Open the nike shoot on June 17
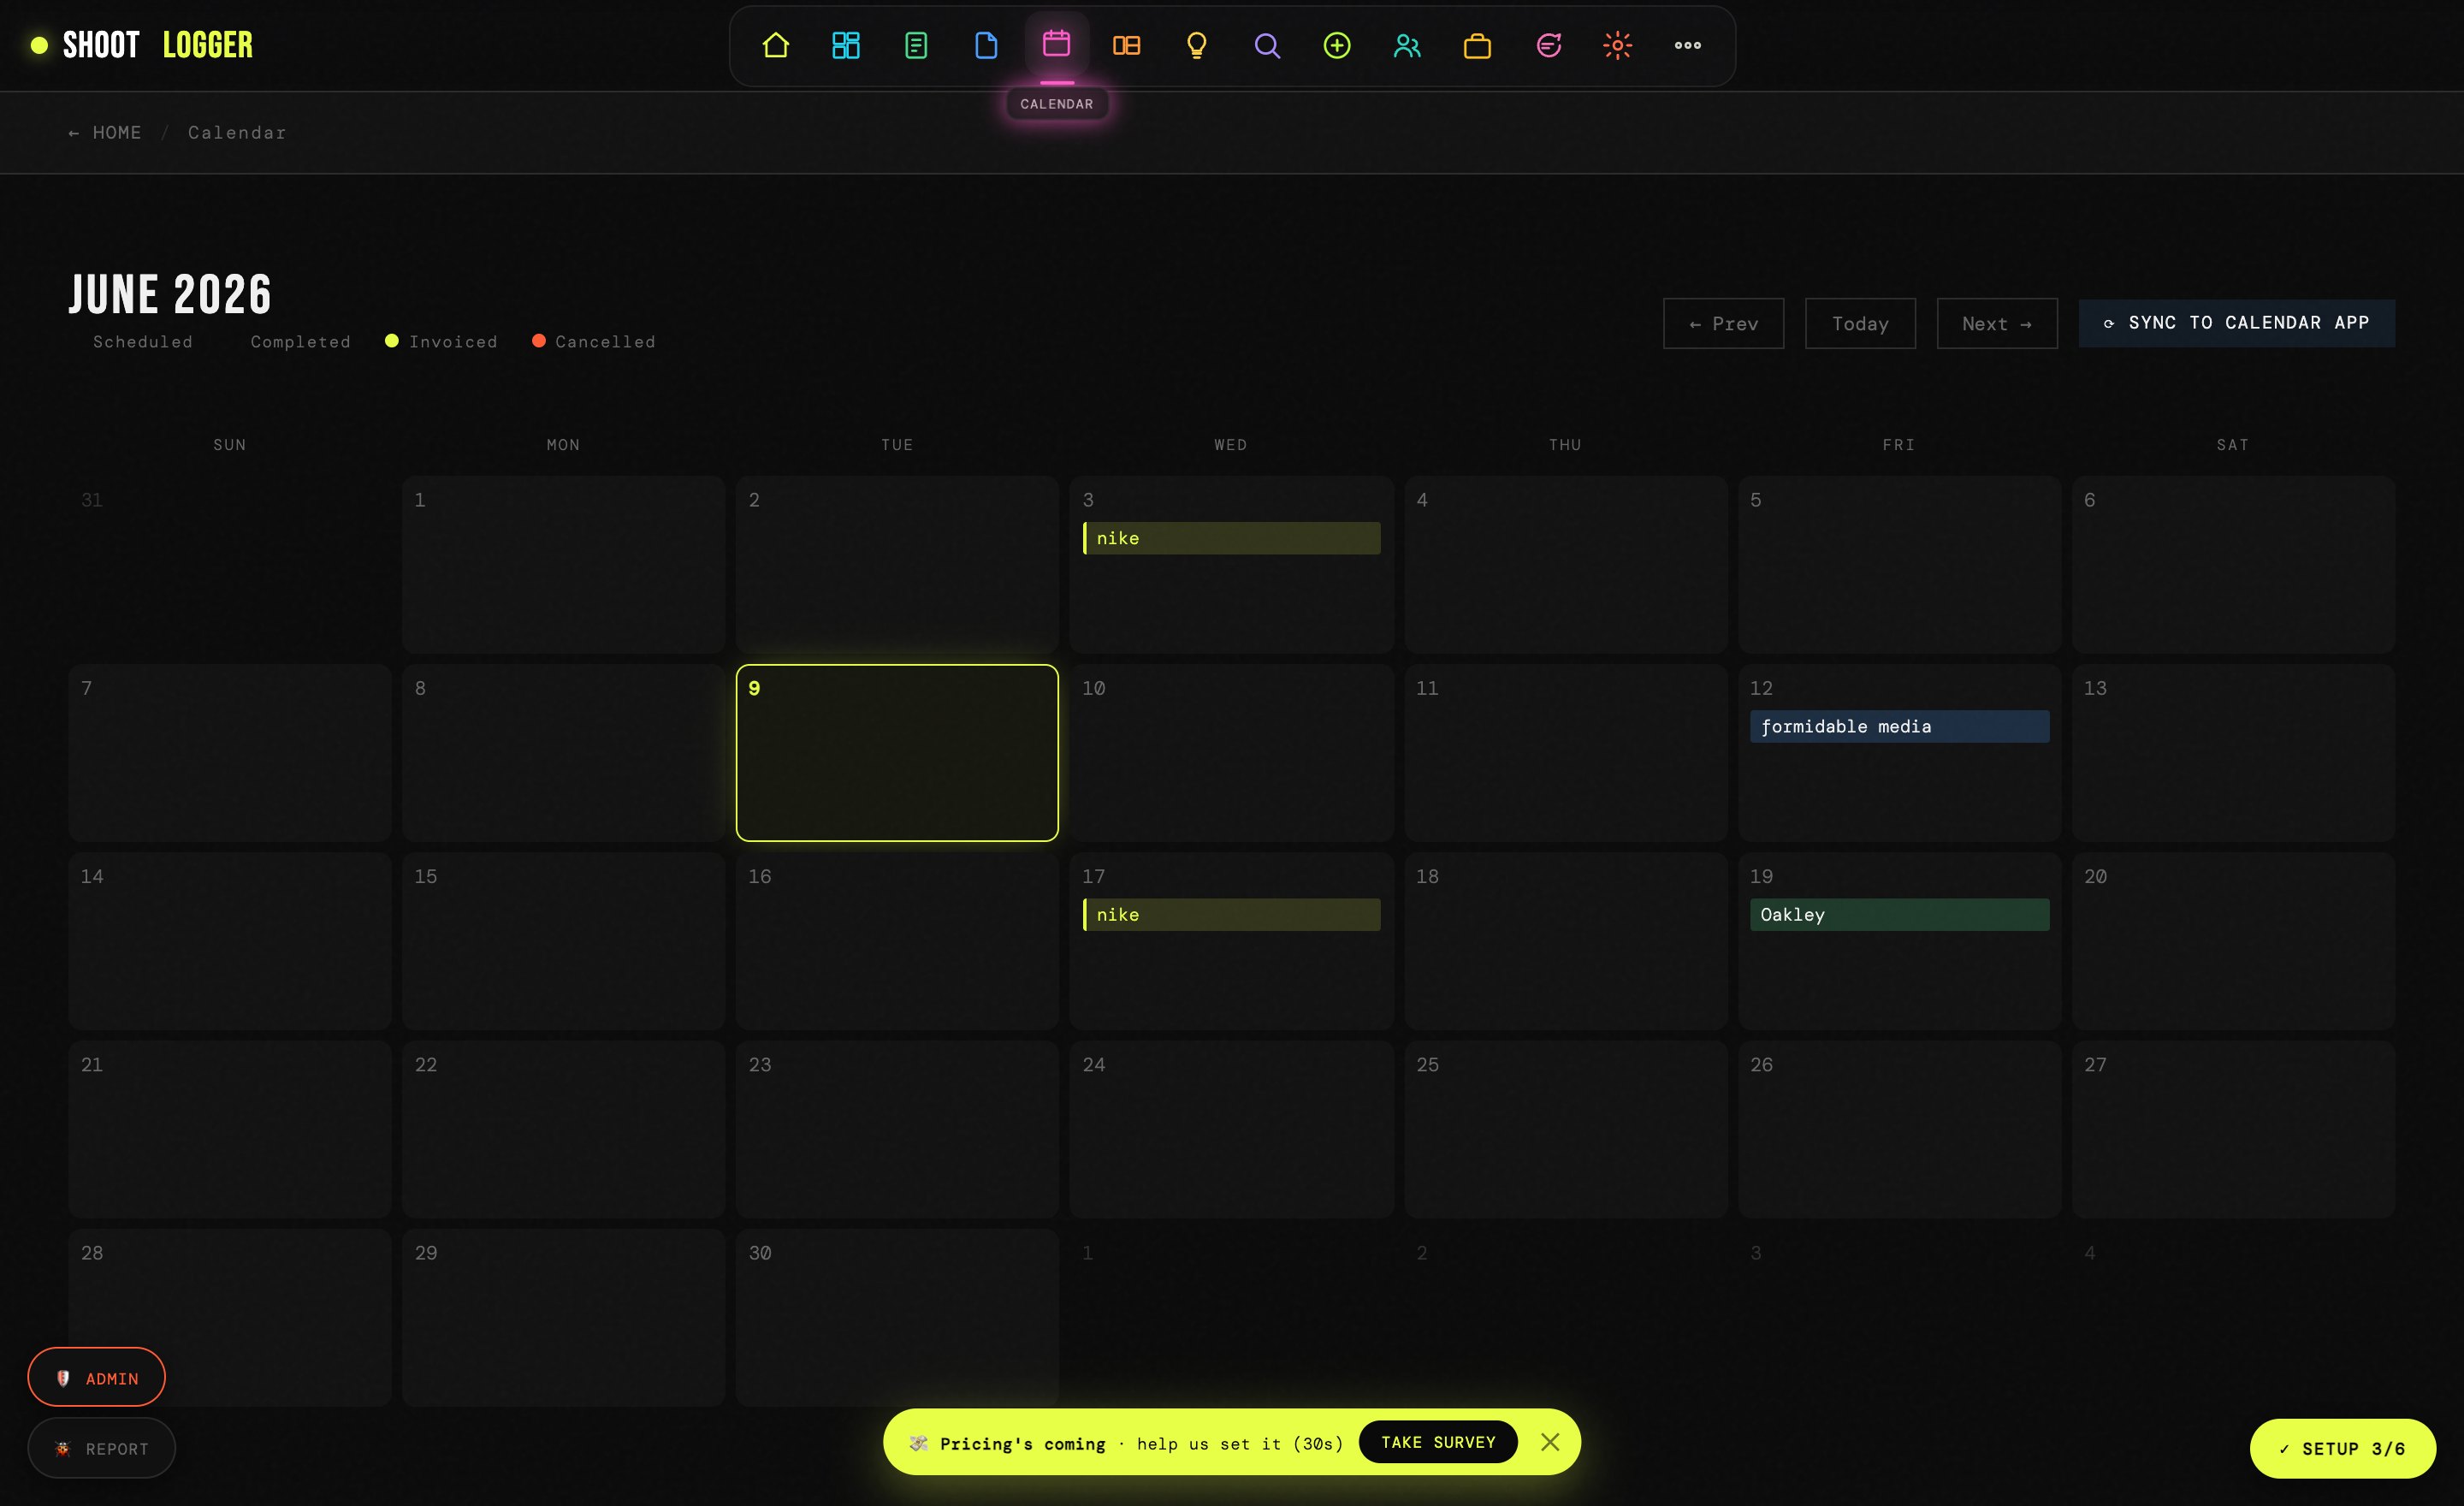The height and width of the screenshot is (1506, 2464). point(1232,914)
